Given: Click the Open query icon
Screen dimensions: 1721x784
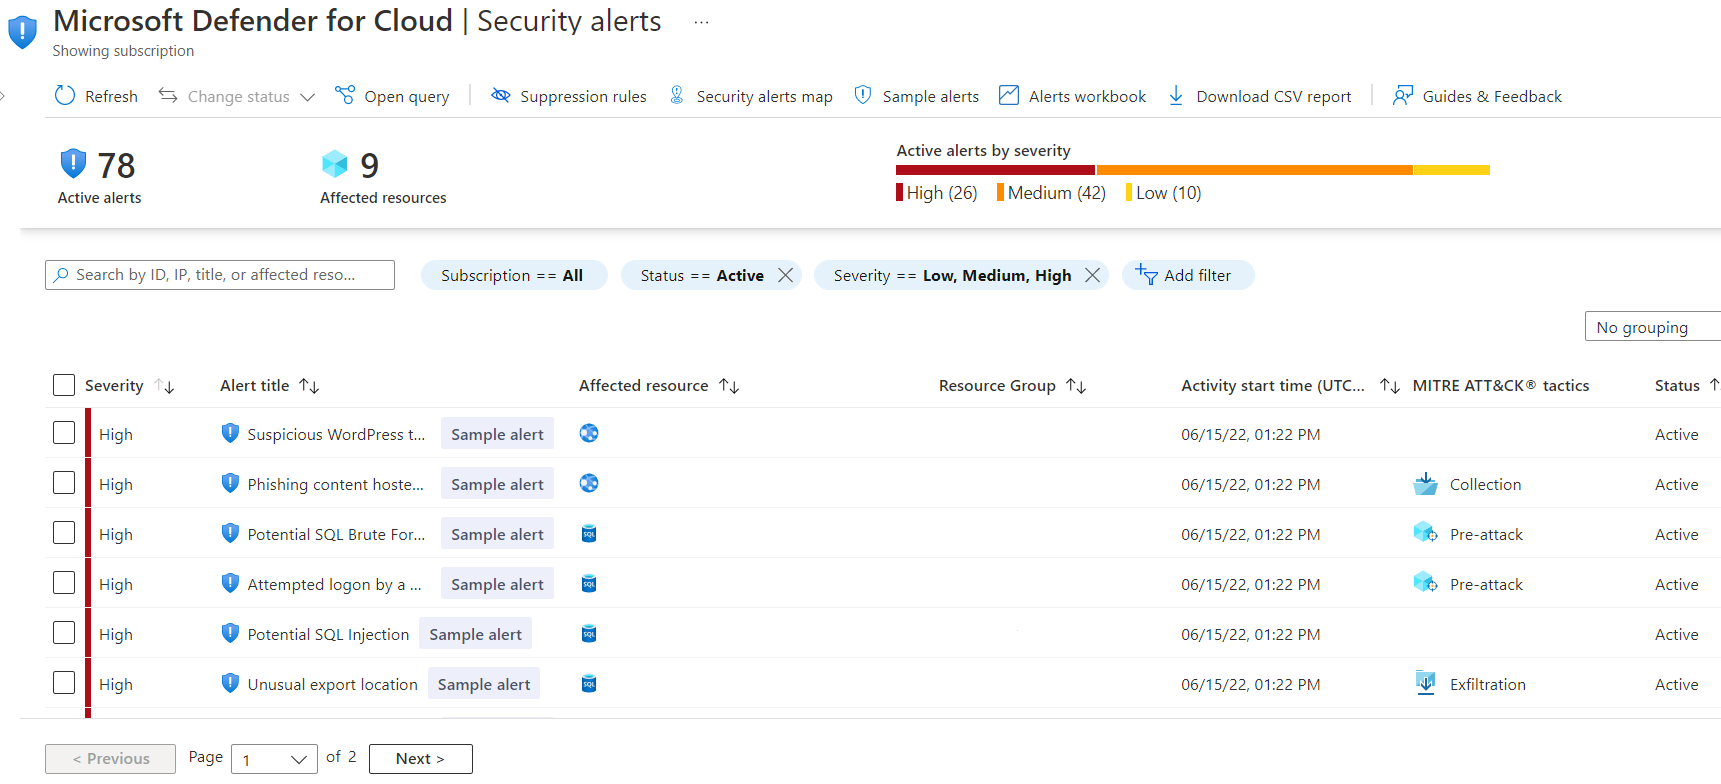Looking at the screenshot, I should tap(345, 95).
